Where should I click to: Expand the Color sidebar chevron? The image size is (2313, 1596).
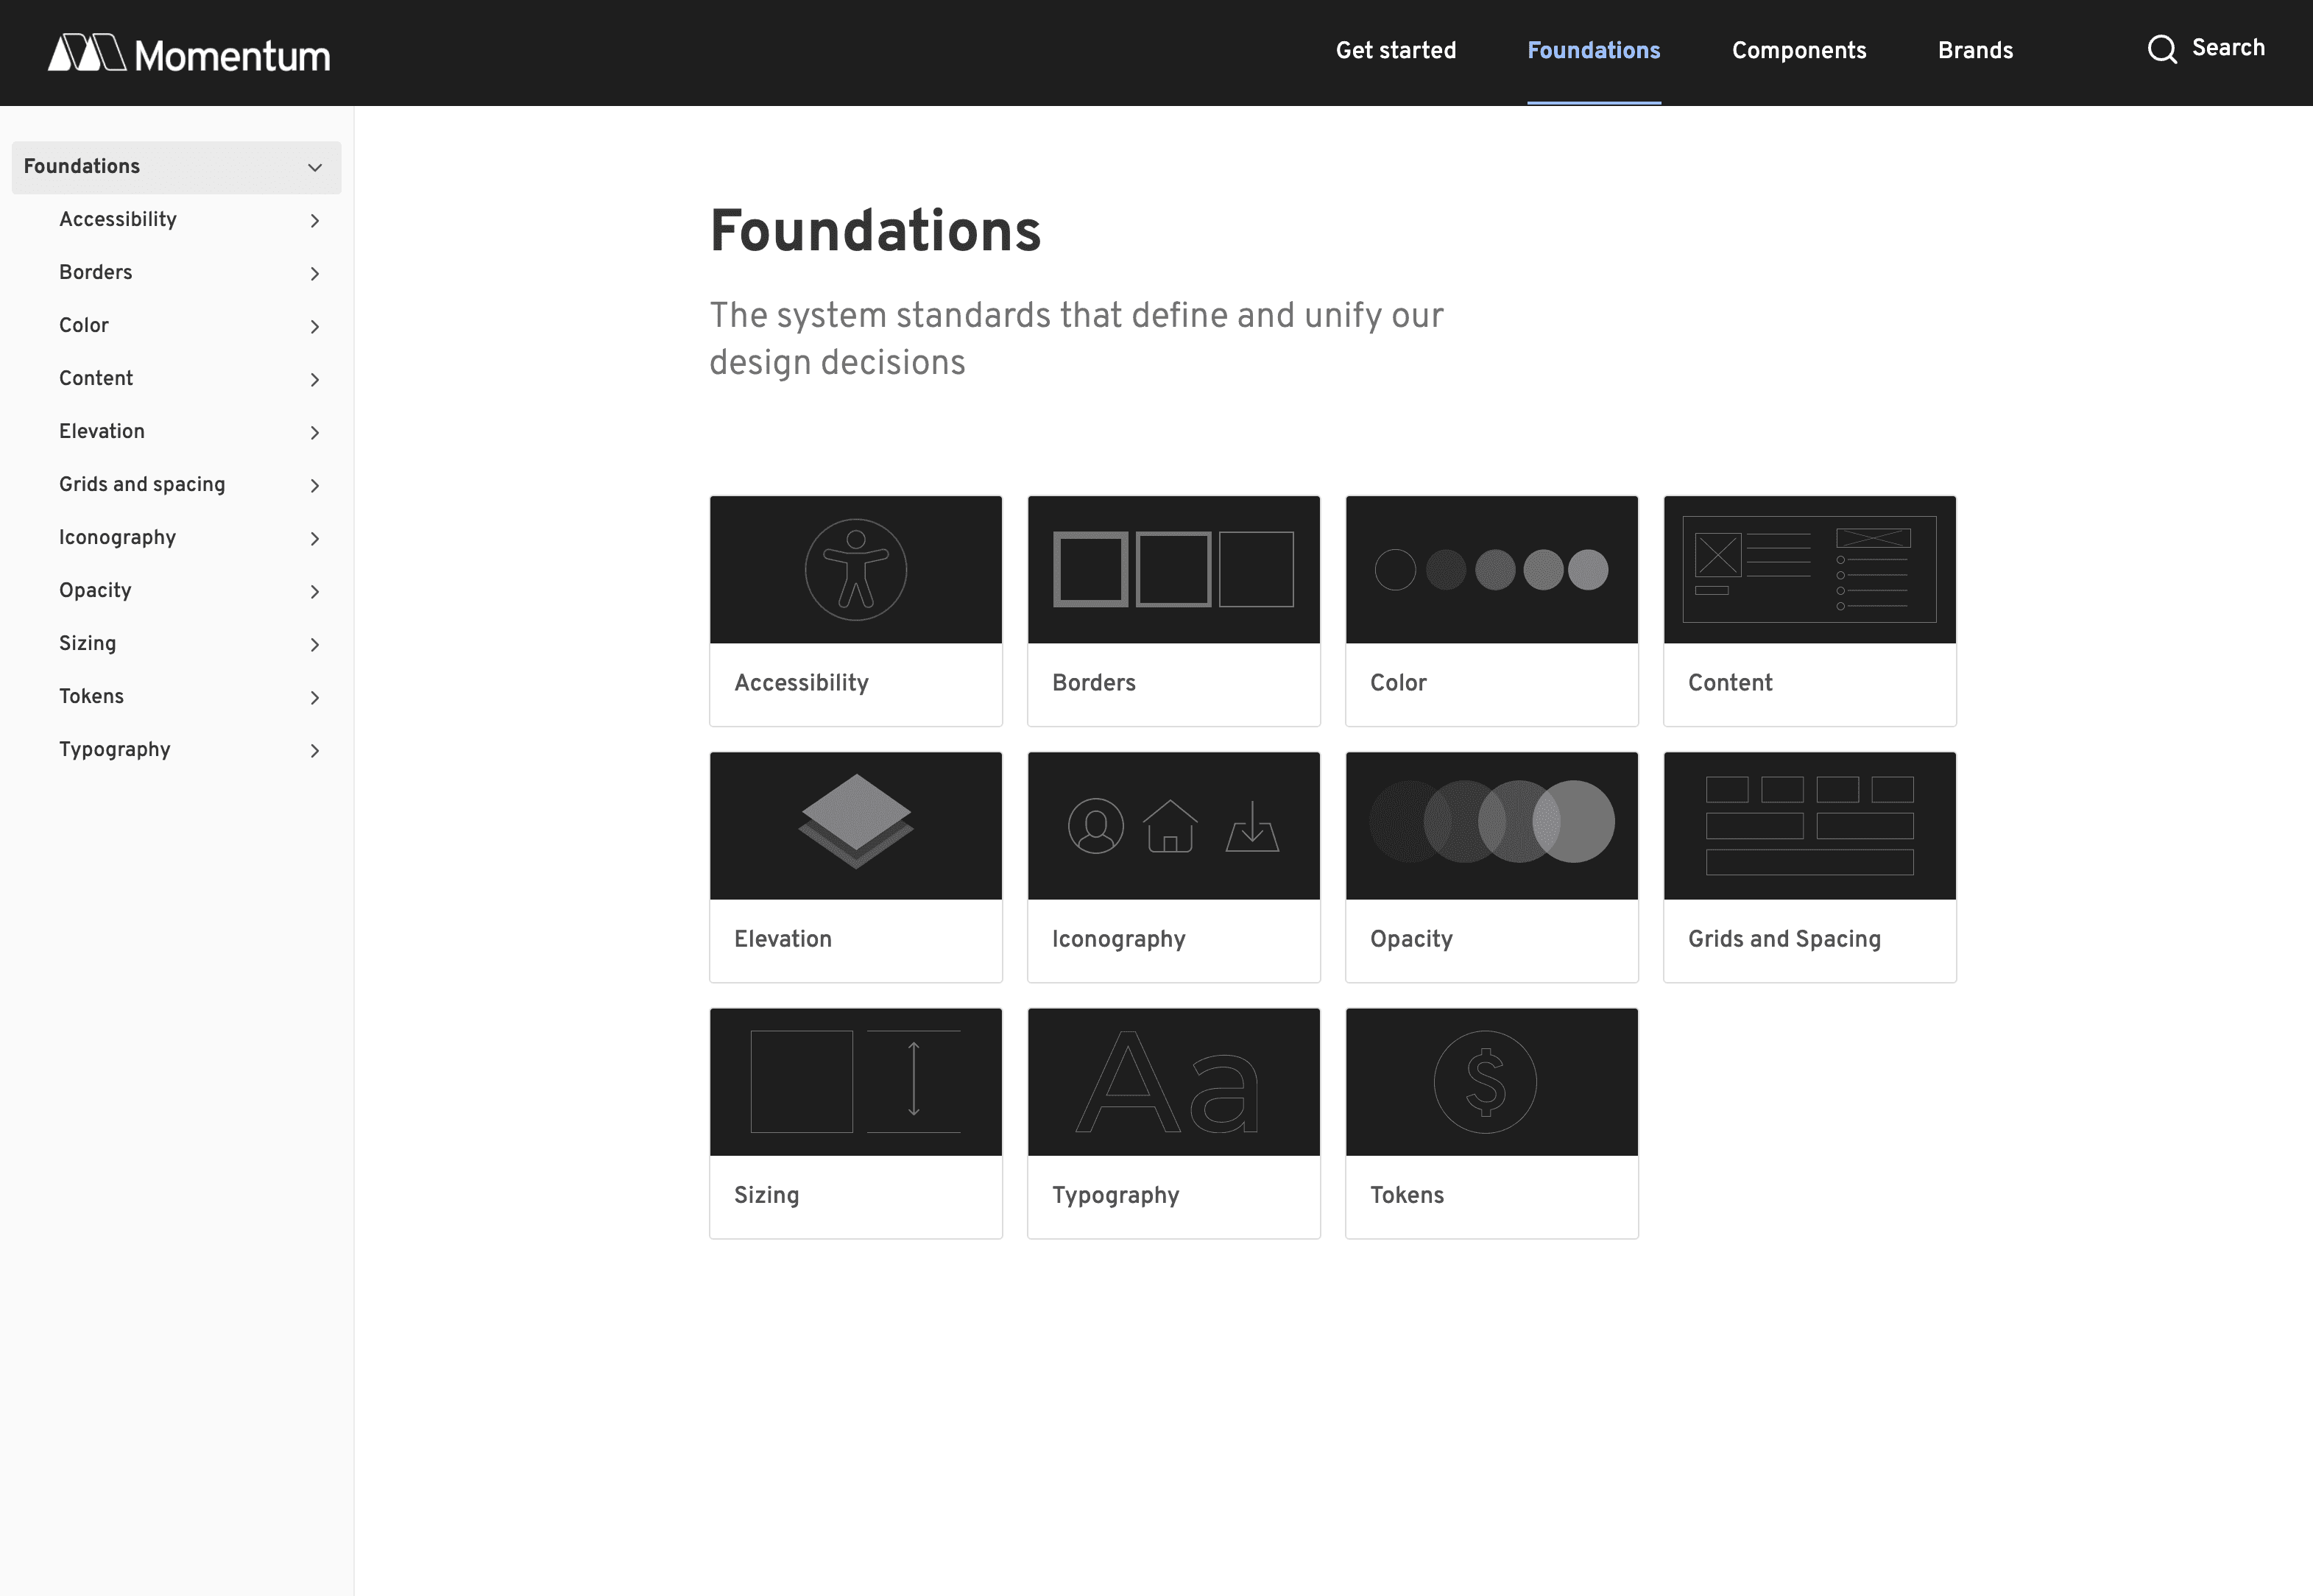(314, 327)
